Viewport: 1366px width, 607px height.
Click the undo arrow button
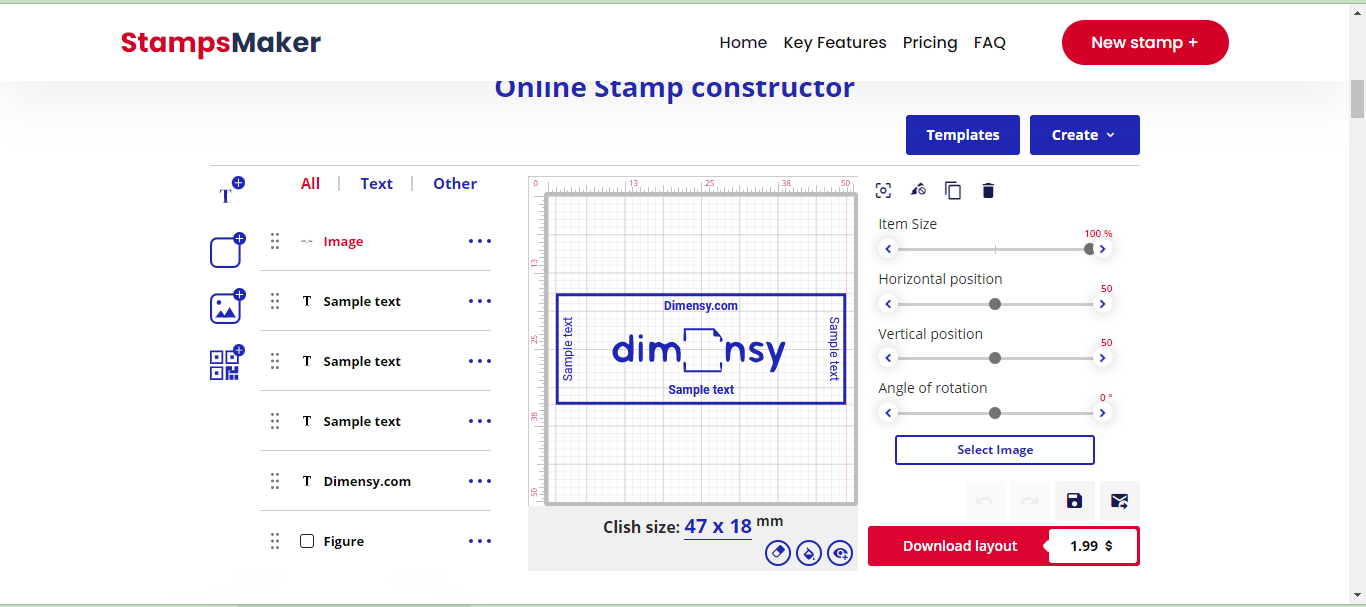(x=985, y=501)
